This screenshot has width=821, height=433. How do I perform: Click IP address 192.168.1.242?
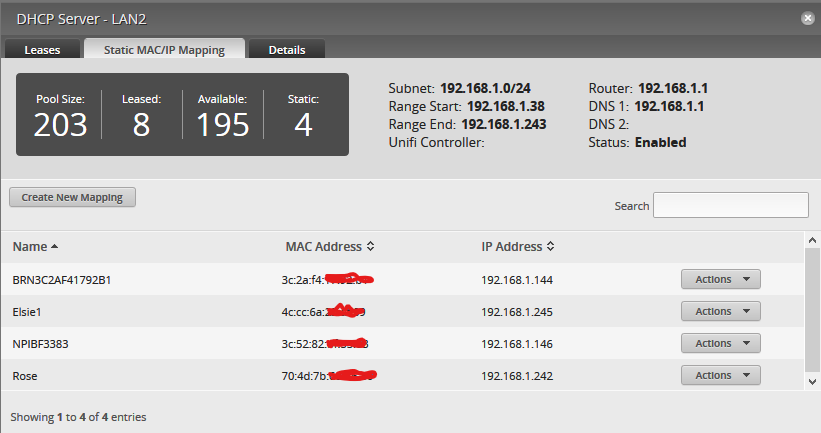click(x=517, y=375)
